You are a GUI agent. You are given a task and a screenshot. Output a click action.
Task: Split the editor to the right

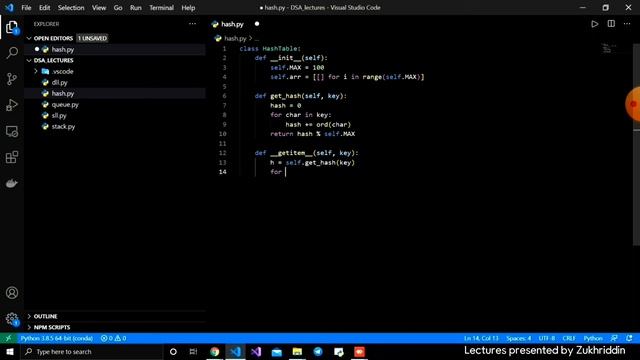pyautogui.click(x=611, y=24)
